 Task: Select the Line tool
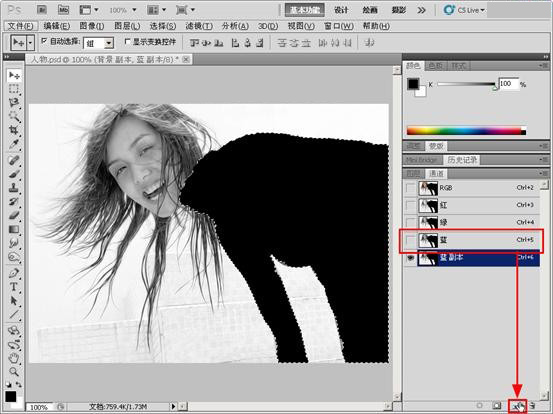[14, 315]
